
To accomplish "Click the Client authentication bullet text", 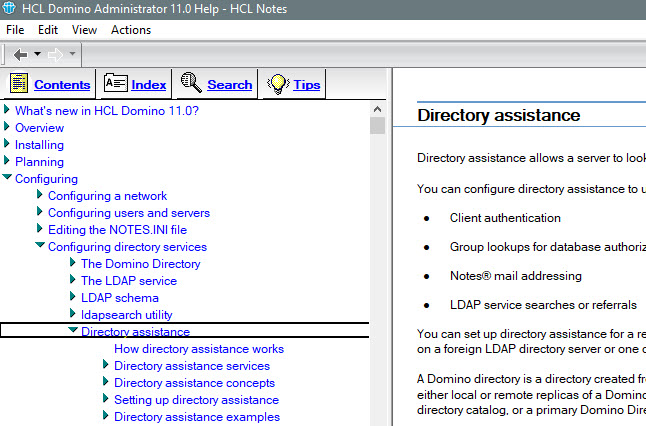I will pos(505,218).
